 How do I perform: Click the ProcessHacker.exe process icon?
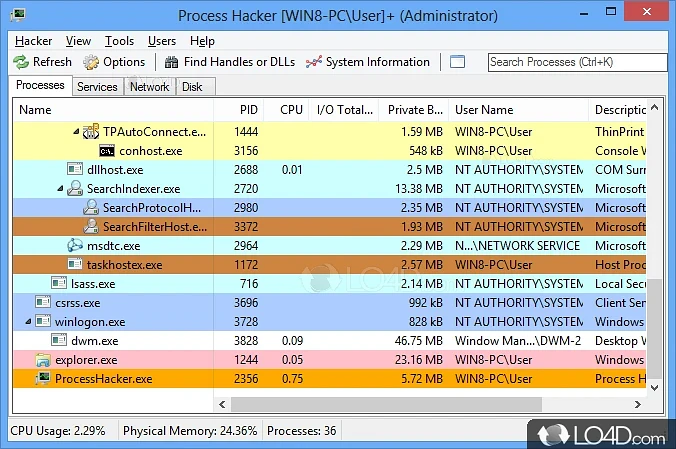tap(43, 379)
